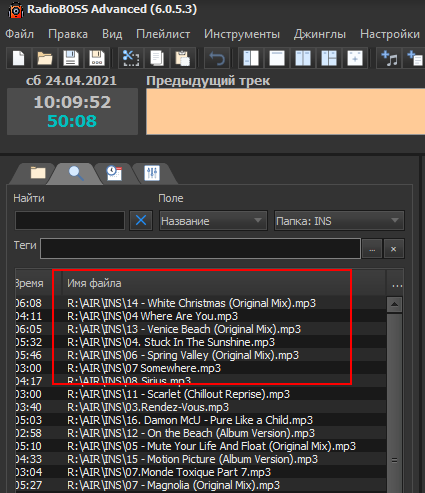This screenshot has height=493, width=425.
Task: Click the file list vertical scrollbar thumb
Action: pos(395,460)
